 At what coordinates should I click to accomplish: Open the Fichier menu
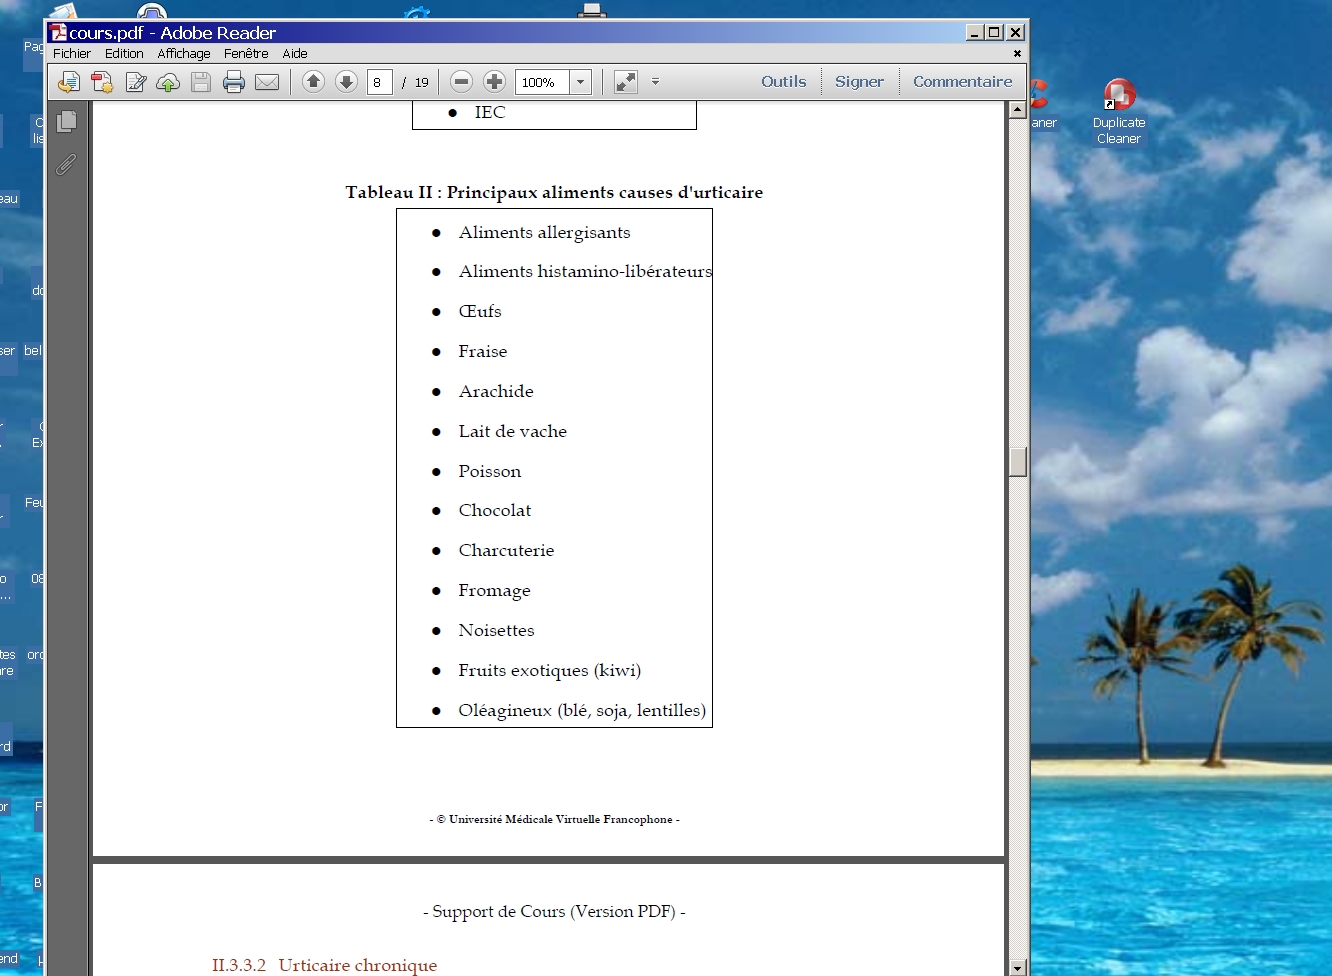(72, 54)
